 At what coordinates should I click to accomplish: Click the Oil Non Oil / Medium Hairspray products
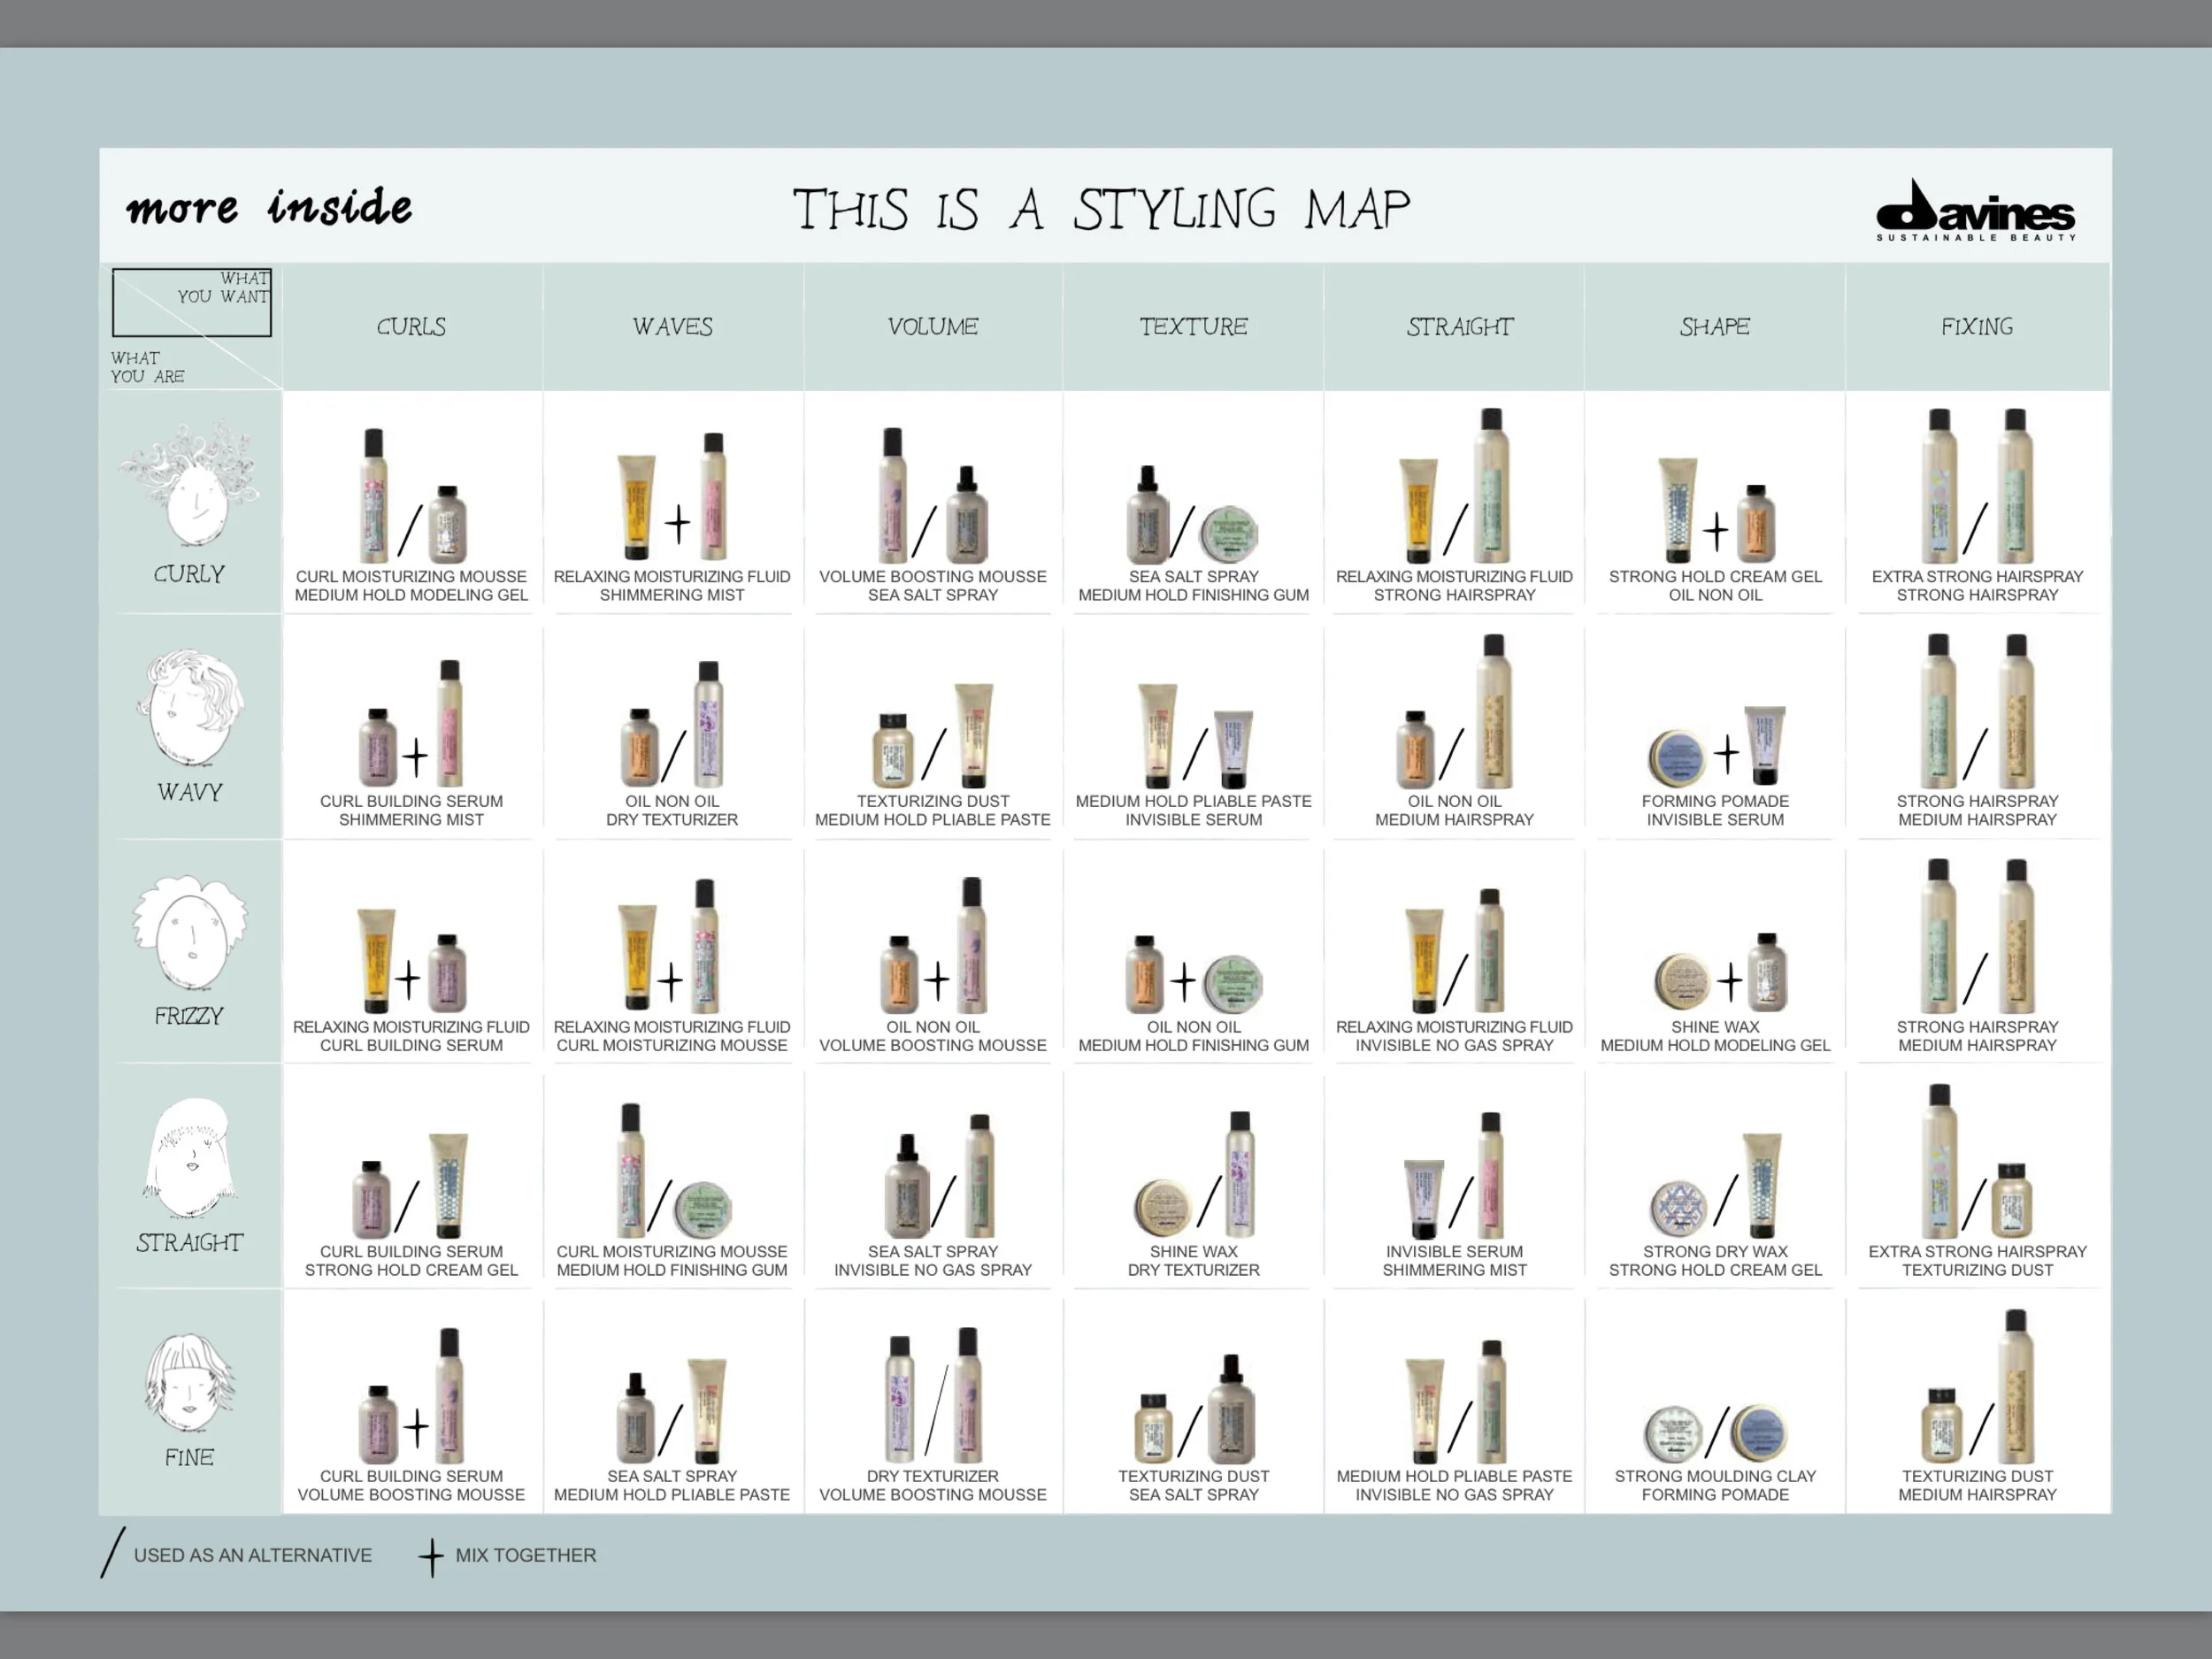coord(1455,712)
